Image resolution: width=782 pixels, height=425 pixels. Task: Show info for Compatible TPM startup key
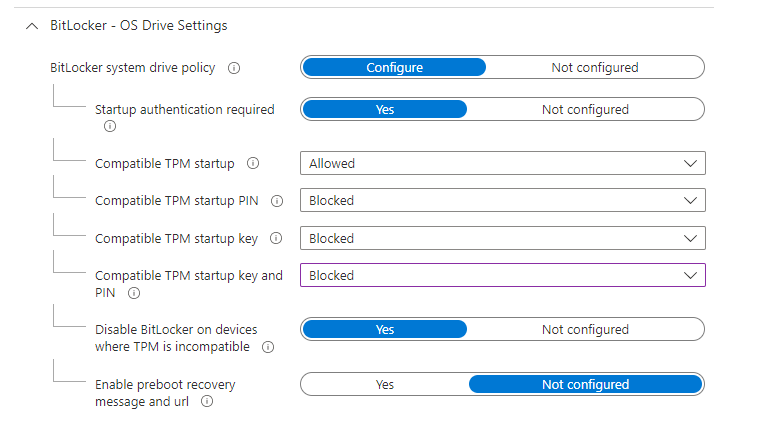276,238
